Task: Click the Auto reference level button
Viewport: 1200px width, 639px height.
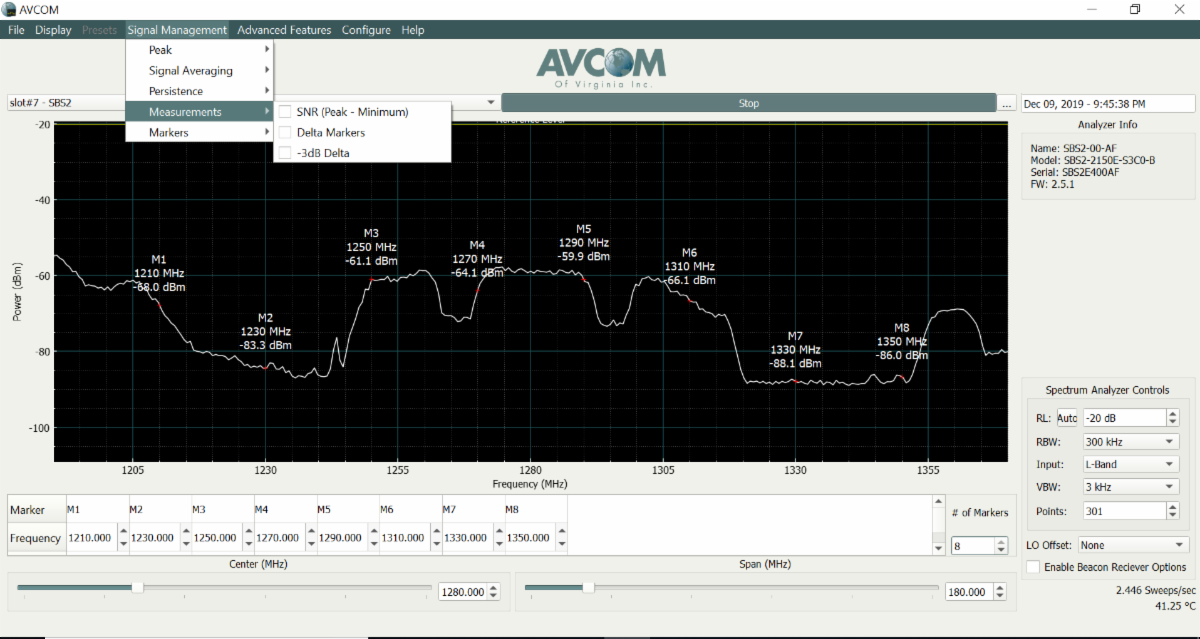Action: tap(1068, 418)
